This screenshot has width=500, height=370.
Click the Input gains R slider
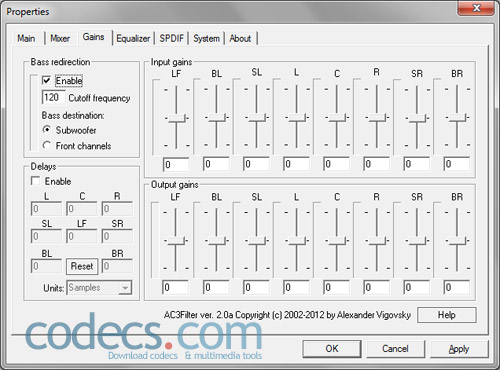point(377,118)
